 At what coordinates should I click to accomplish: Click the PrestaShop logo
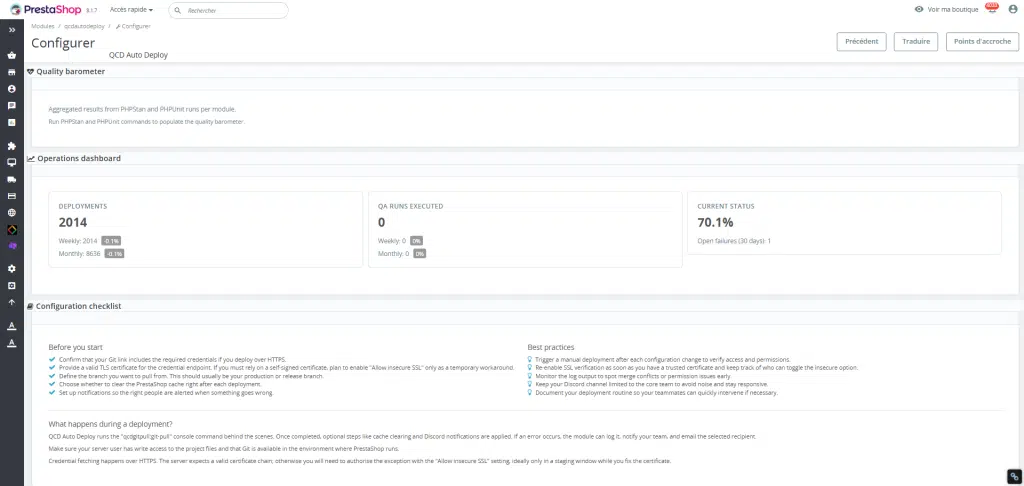click(x=46, y=10)
